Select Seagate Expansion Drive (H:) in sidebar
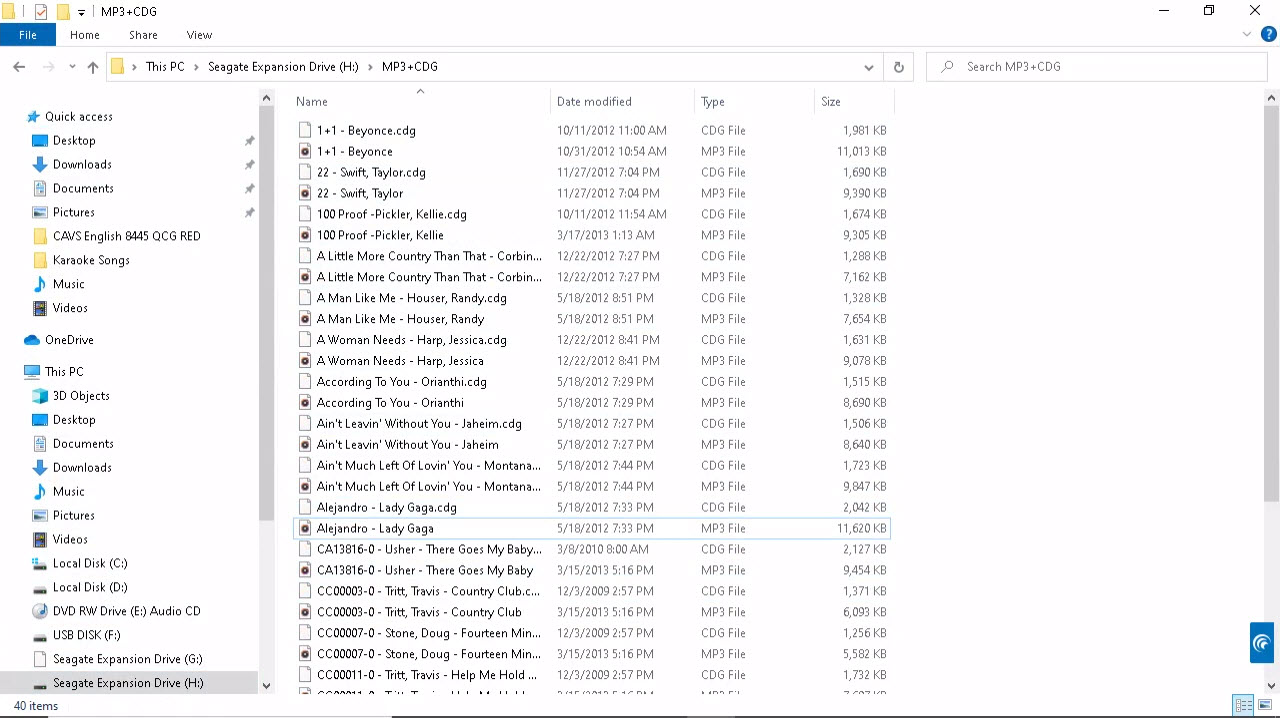 click(128, 684)
